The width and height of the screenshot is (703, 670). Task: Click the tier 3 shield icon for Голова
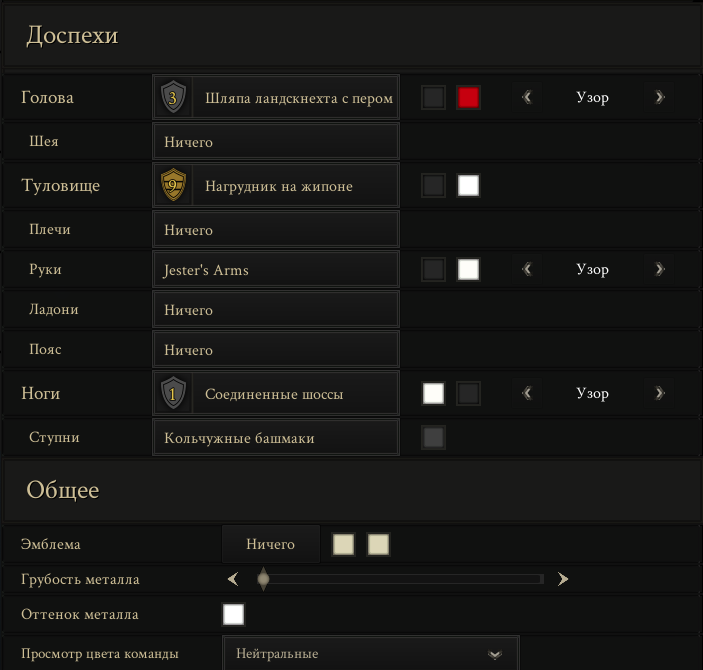[173, 97]
